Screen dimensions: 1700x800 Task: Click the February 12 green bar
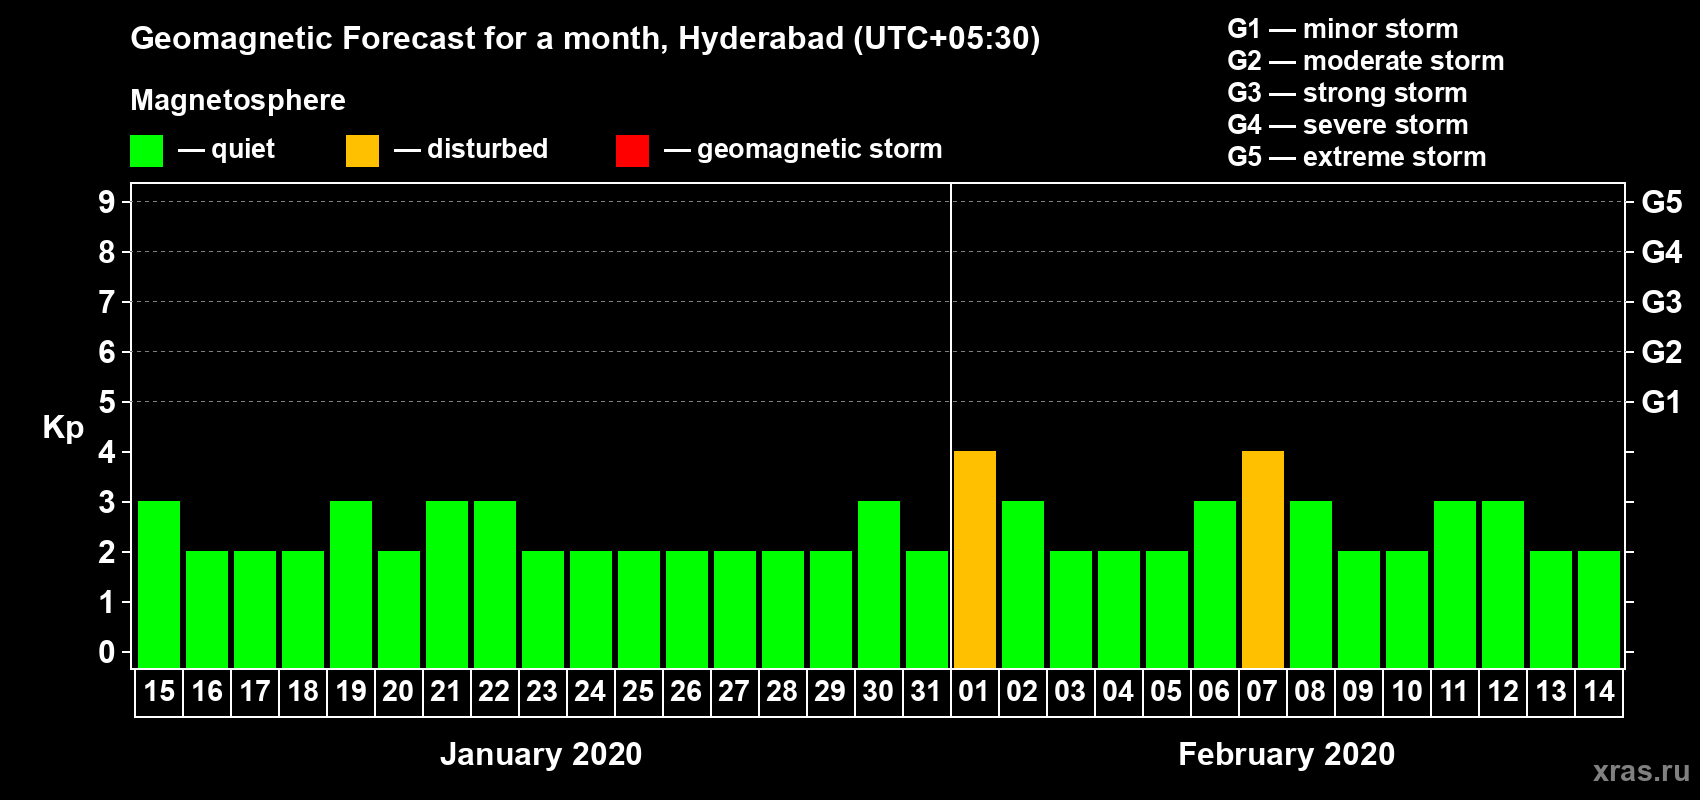[x=1503, y=585]
